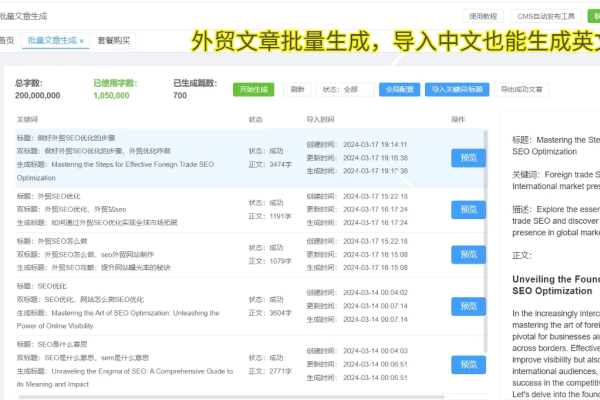Select the 操作 column header
Image resolution: width=600 pixels, height=400 pixels.
[458, 119]
